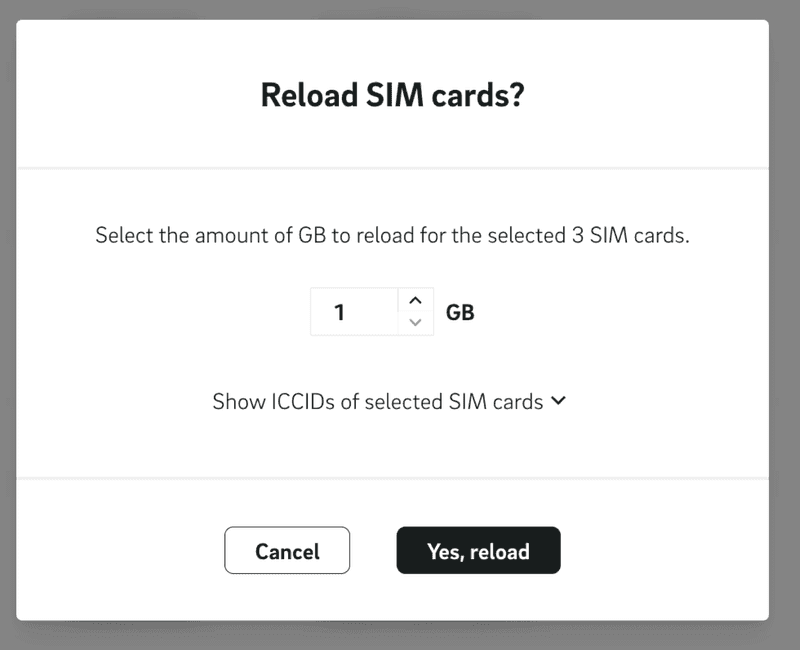Click the down arrow to decrease GB amount
The image size is (800, 650).
tap(416, 323)
